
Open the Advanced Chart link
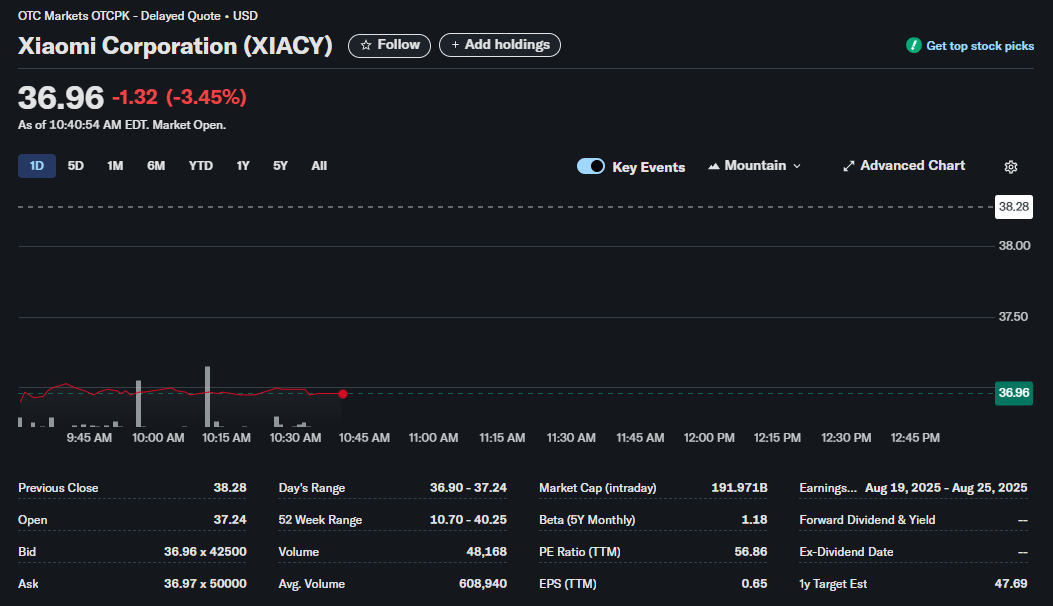click(904, 166)
